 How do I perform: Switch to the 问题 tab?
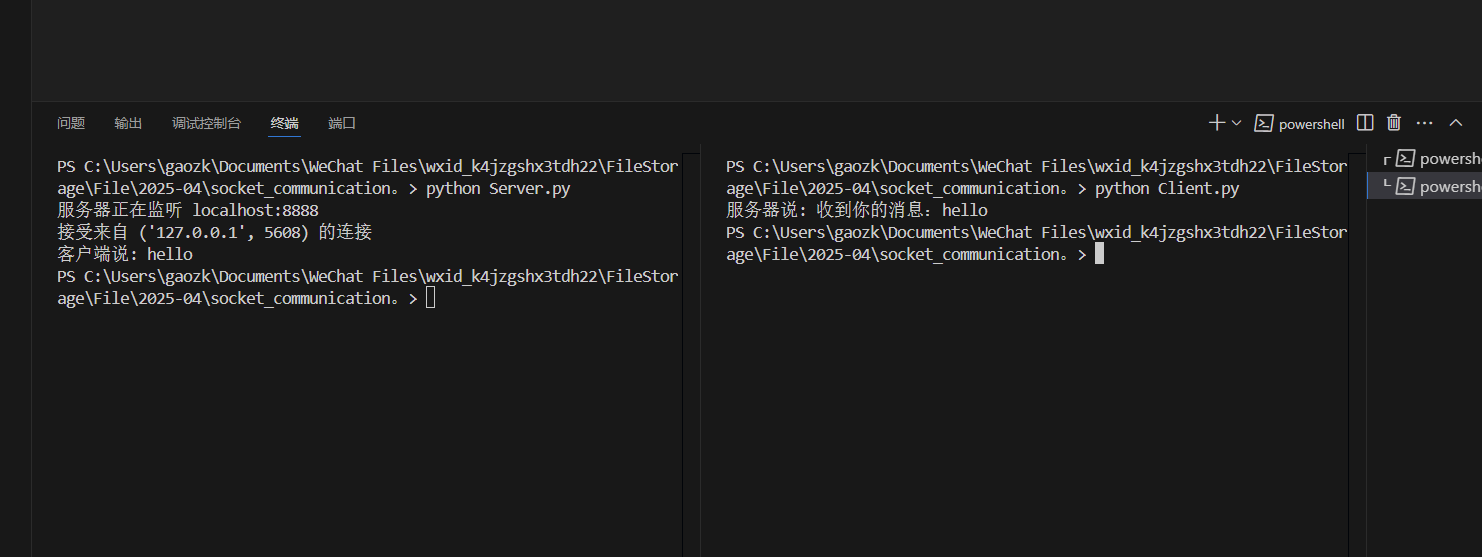point(71,123)
